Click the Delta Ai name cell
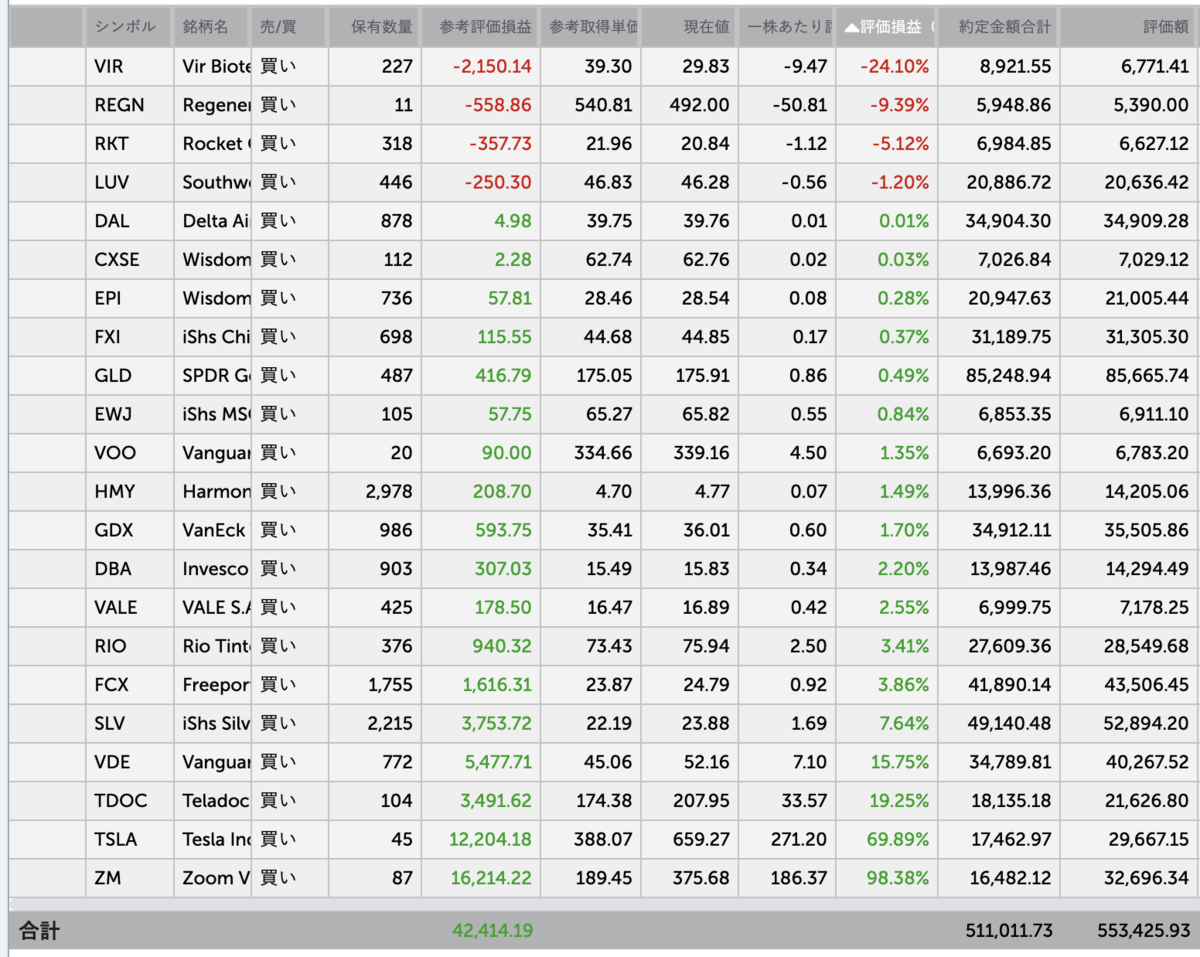The width and height of the screenshot is (1200, 957). [212, 221]
